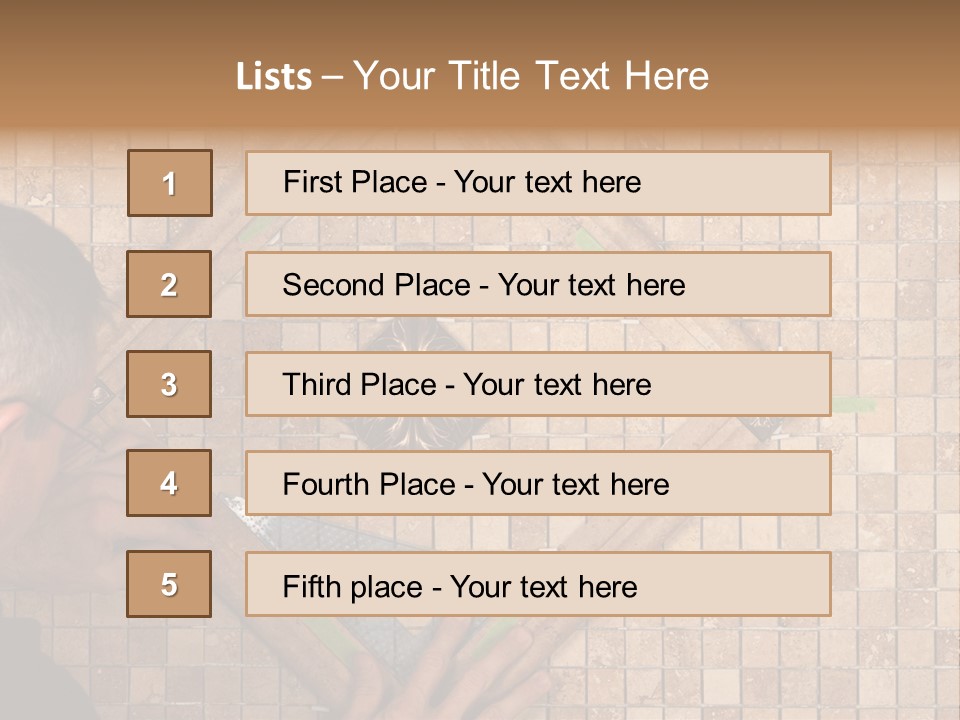Click the "First Place - Your text here" box

538,183
